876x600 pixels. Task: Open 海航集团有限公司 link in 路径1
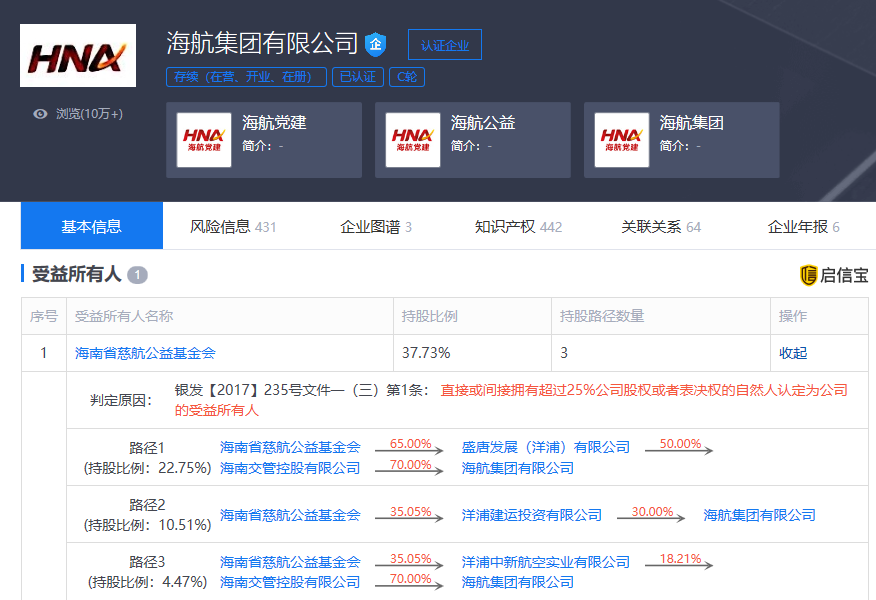tap(518, 468)
